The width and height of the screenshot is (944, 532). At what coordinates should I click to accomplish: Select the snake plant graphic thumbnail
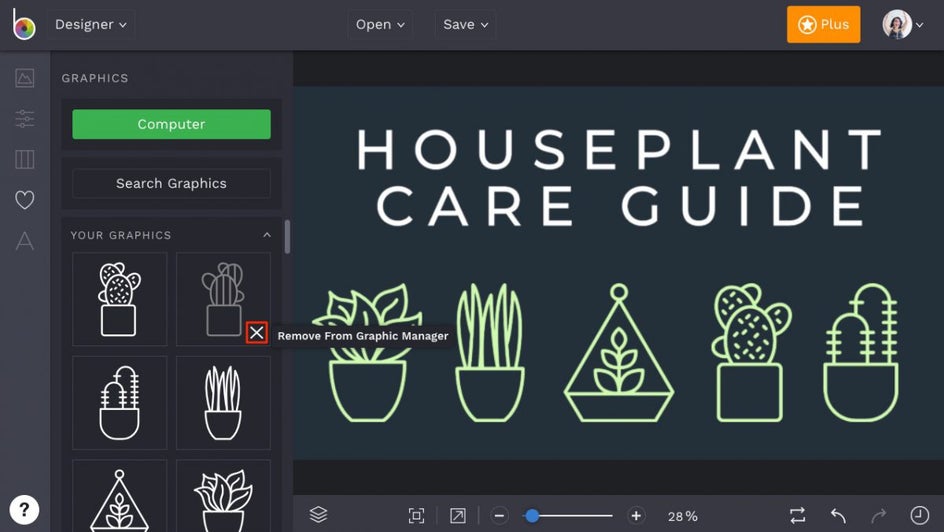coord(223,403)
